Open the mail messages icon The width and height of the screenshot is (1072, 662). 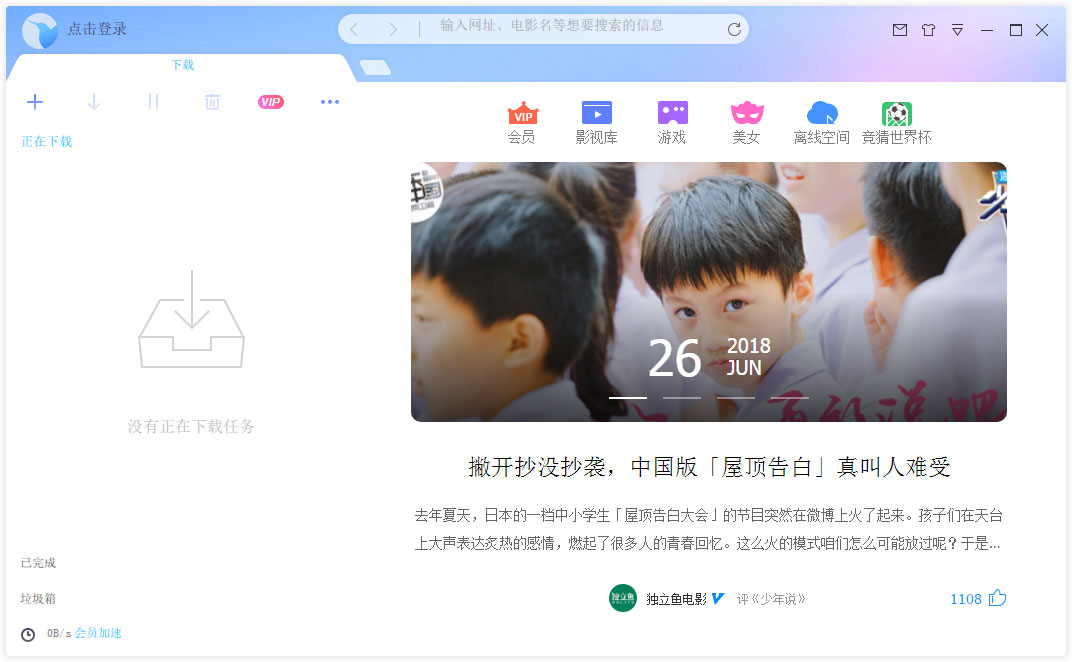[900, 30]
